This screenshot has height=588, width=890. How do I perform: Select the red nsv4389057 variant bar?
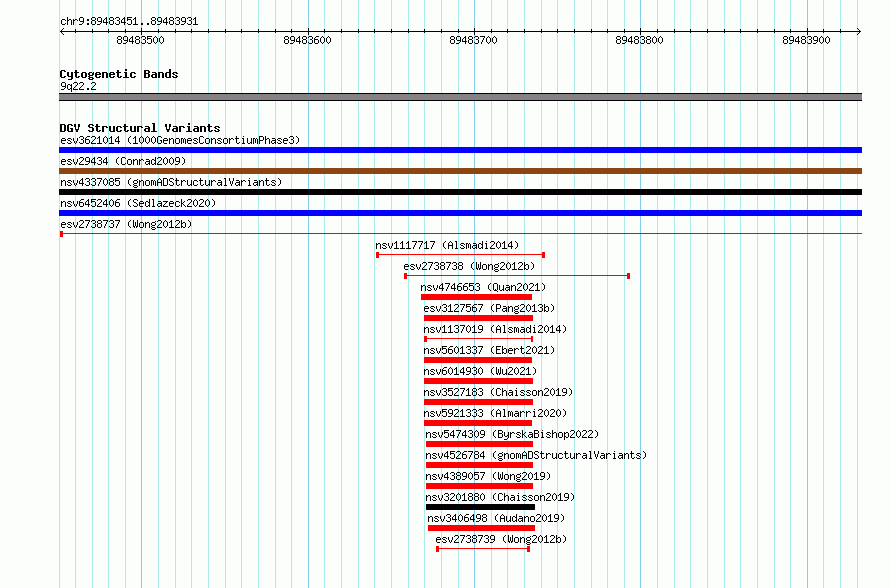[479, 486]
